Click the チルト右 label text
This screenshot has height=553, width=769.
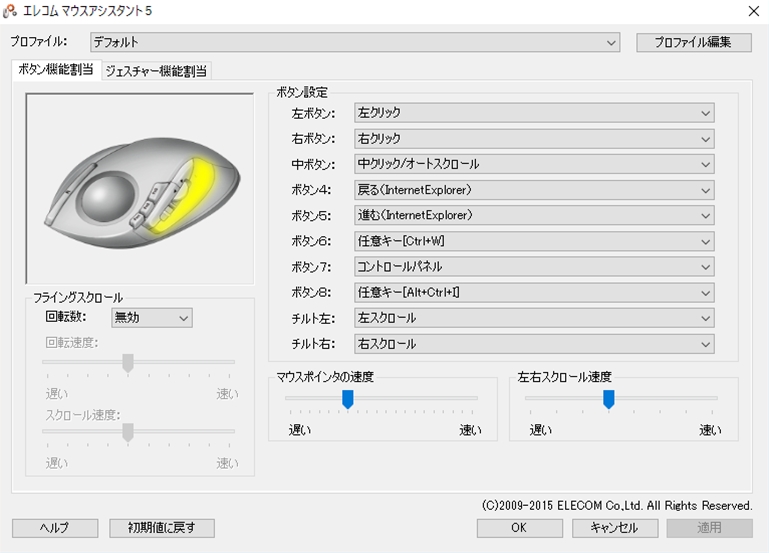point(313,344)
